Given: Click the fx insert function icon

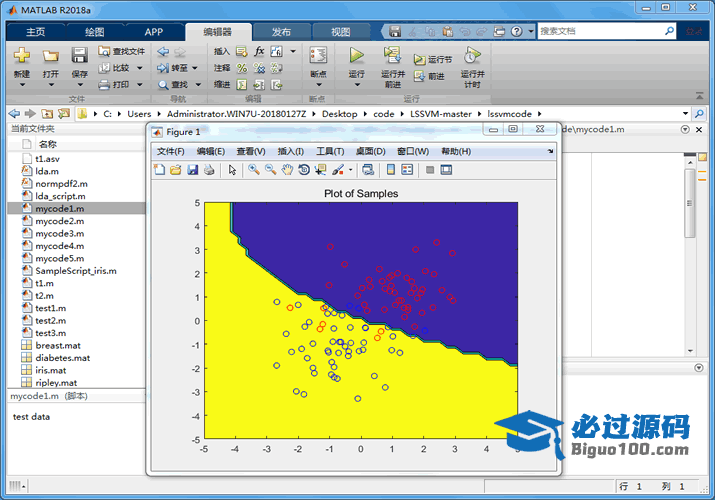Looking at the screenshot, I should click(x=259, y=51).
